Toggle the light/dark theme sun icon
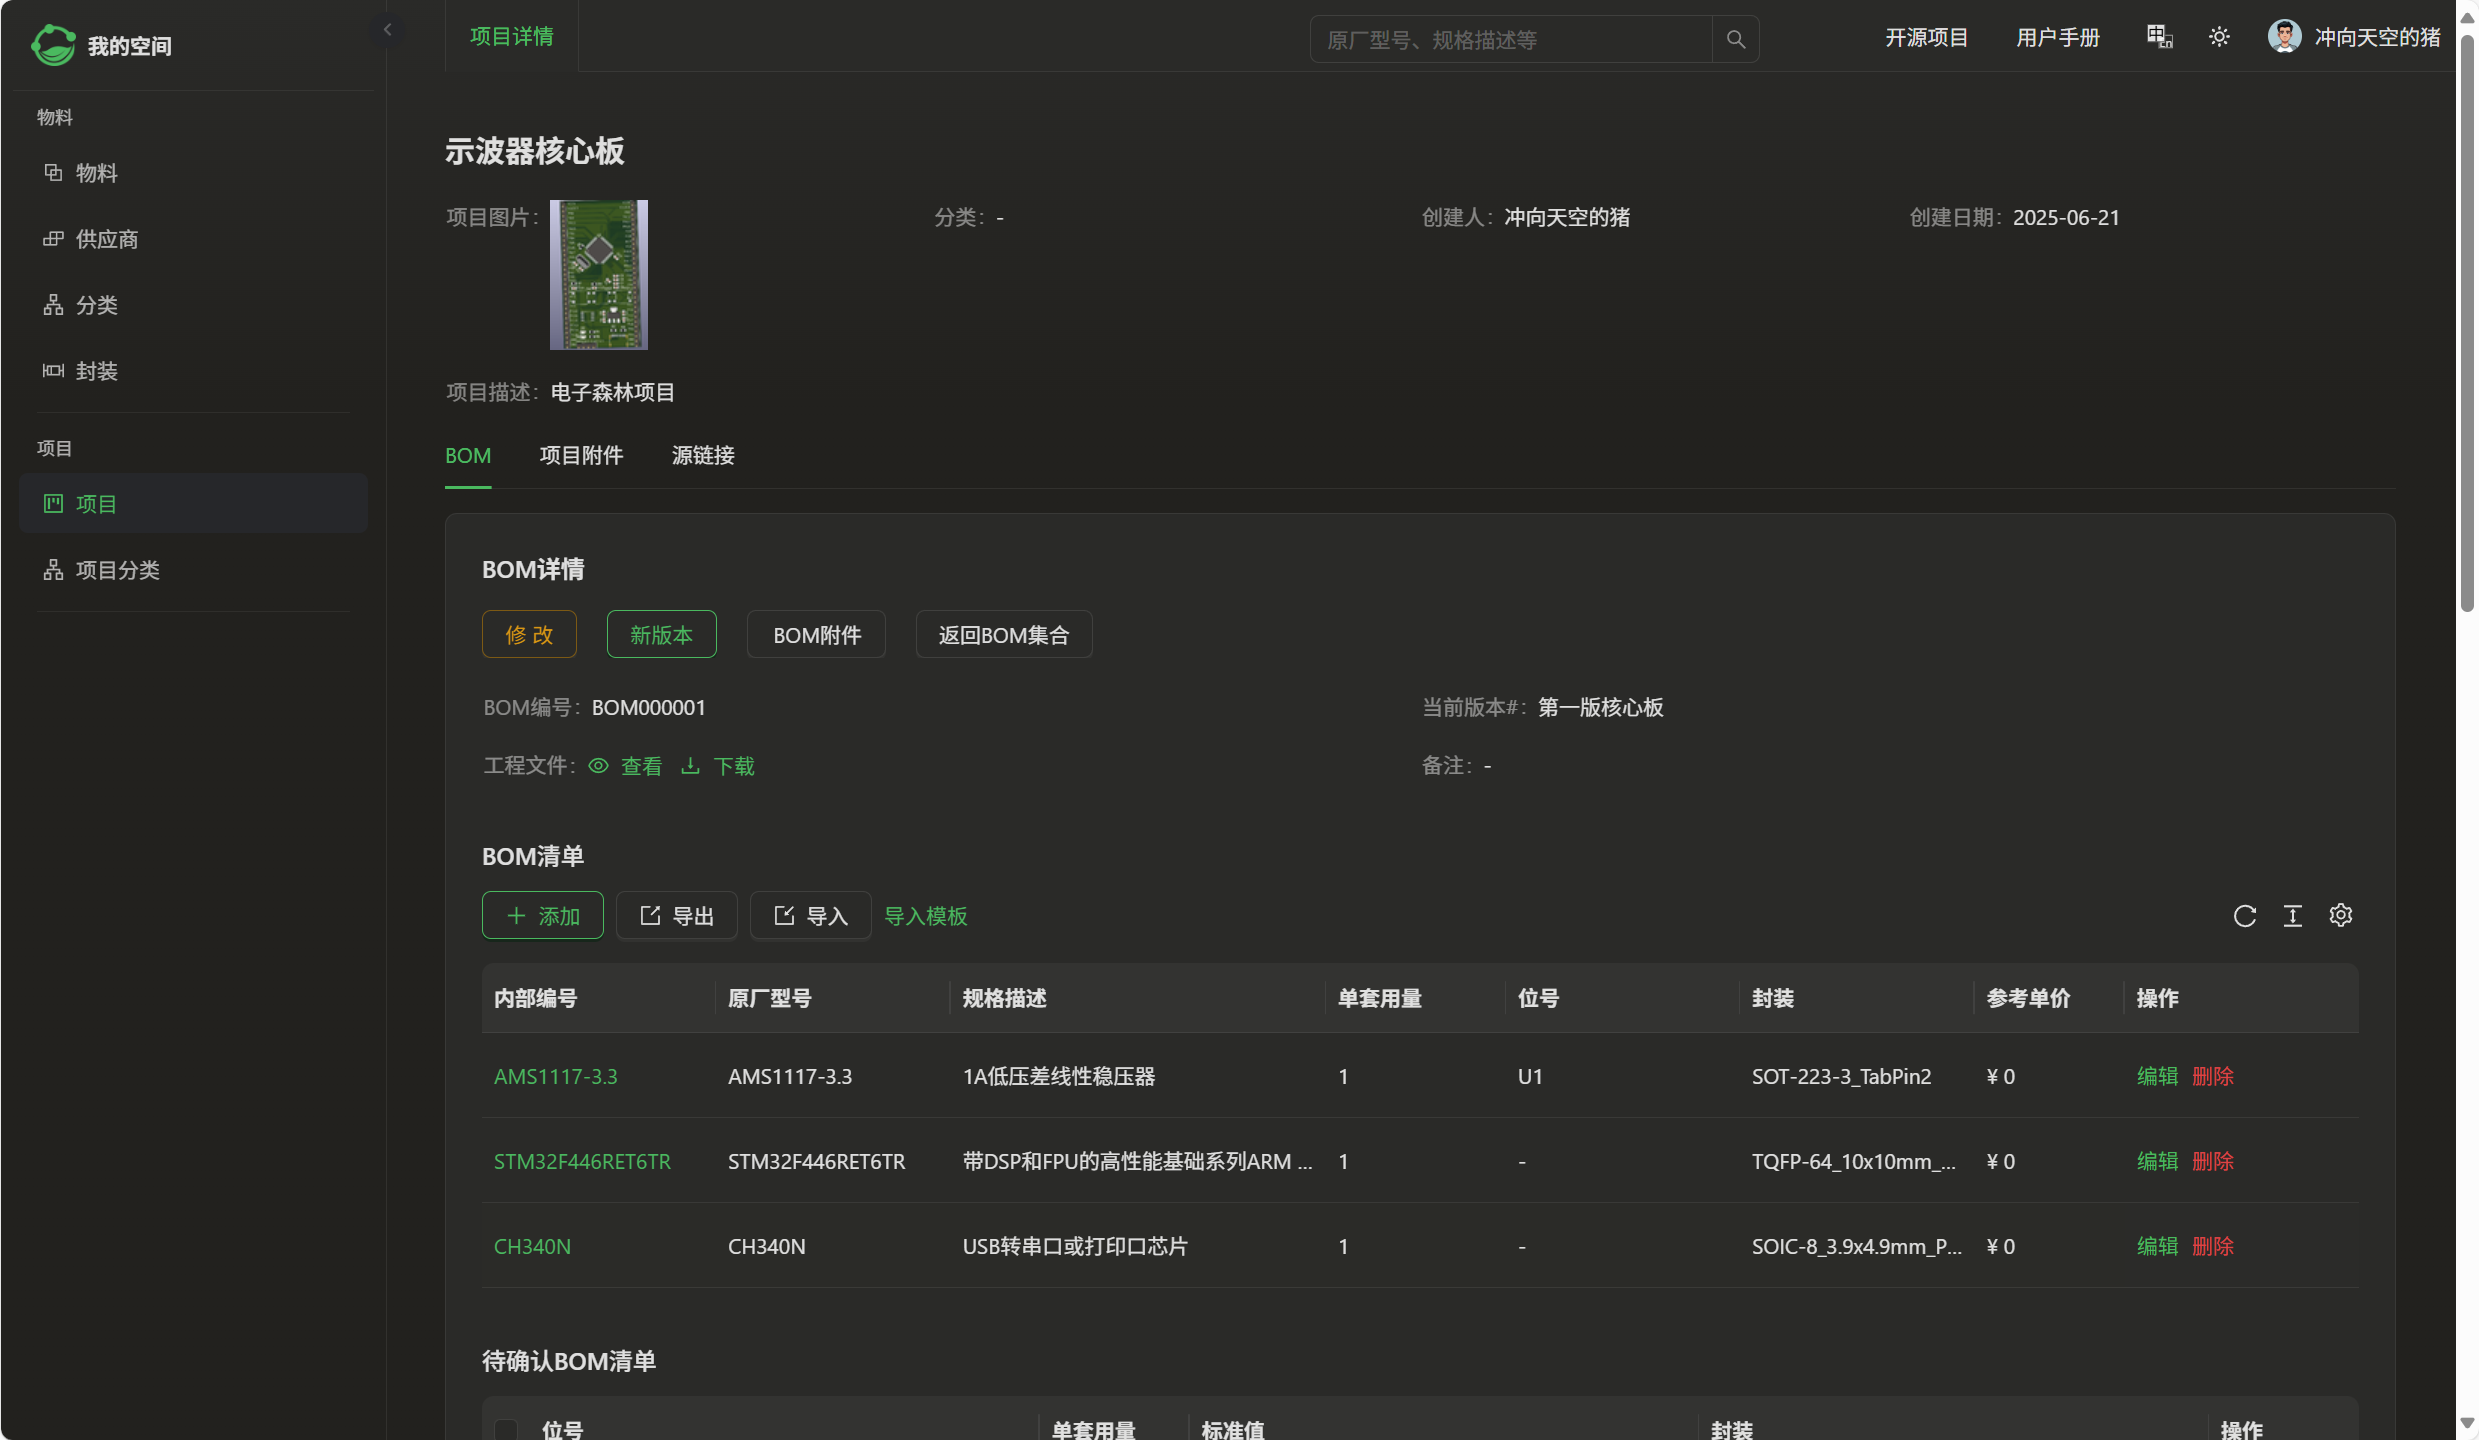 click(x=2219, y=37)
